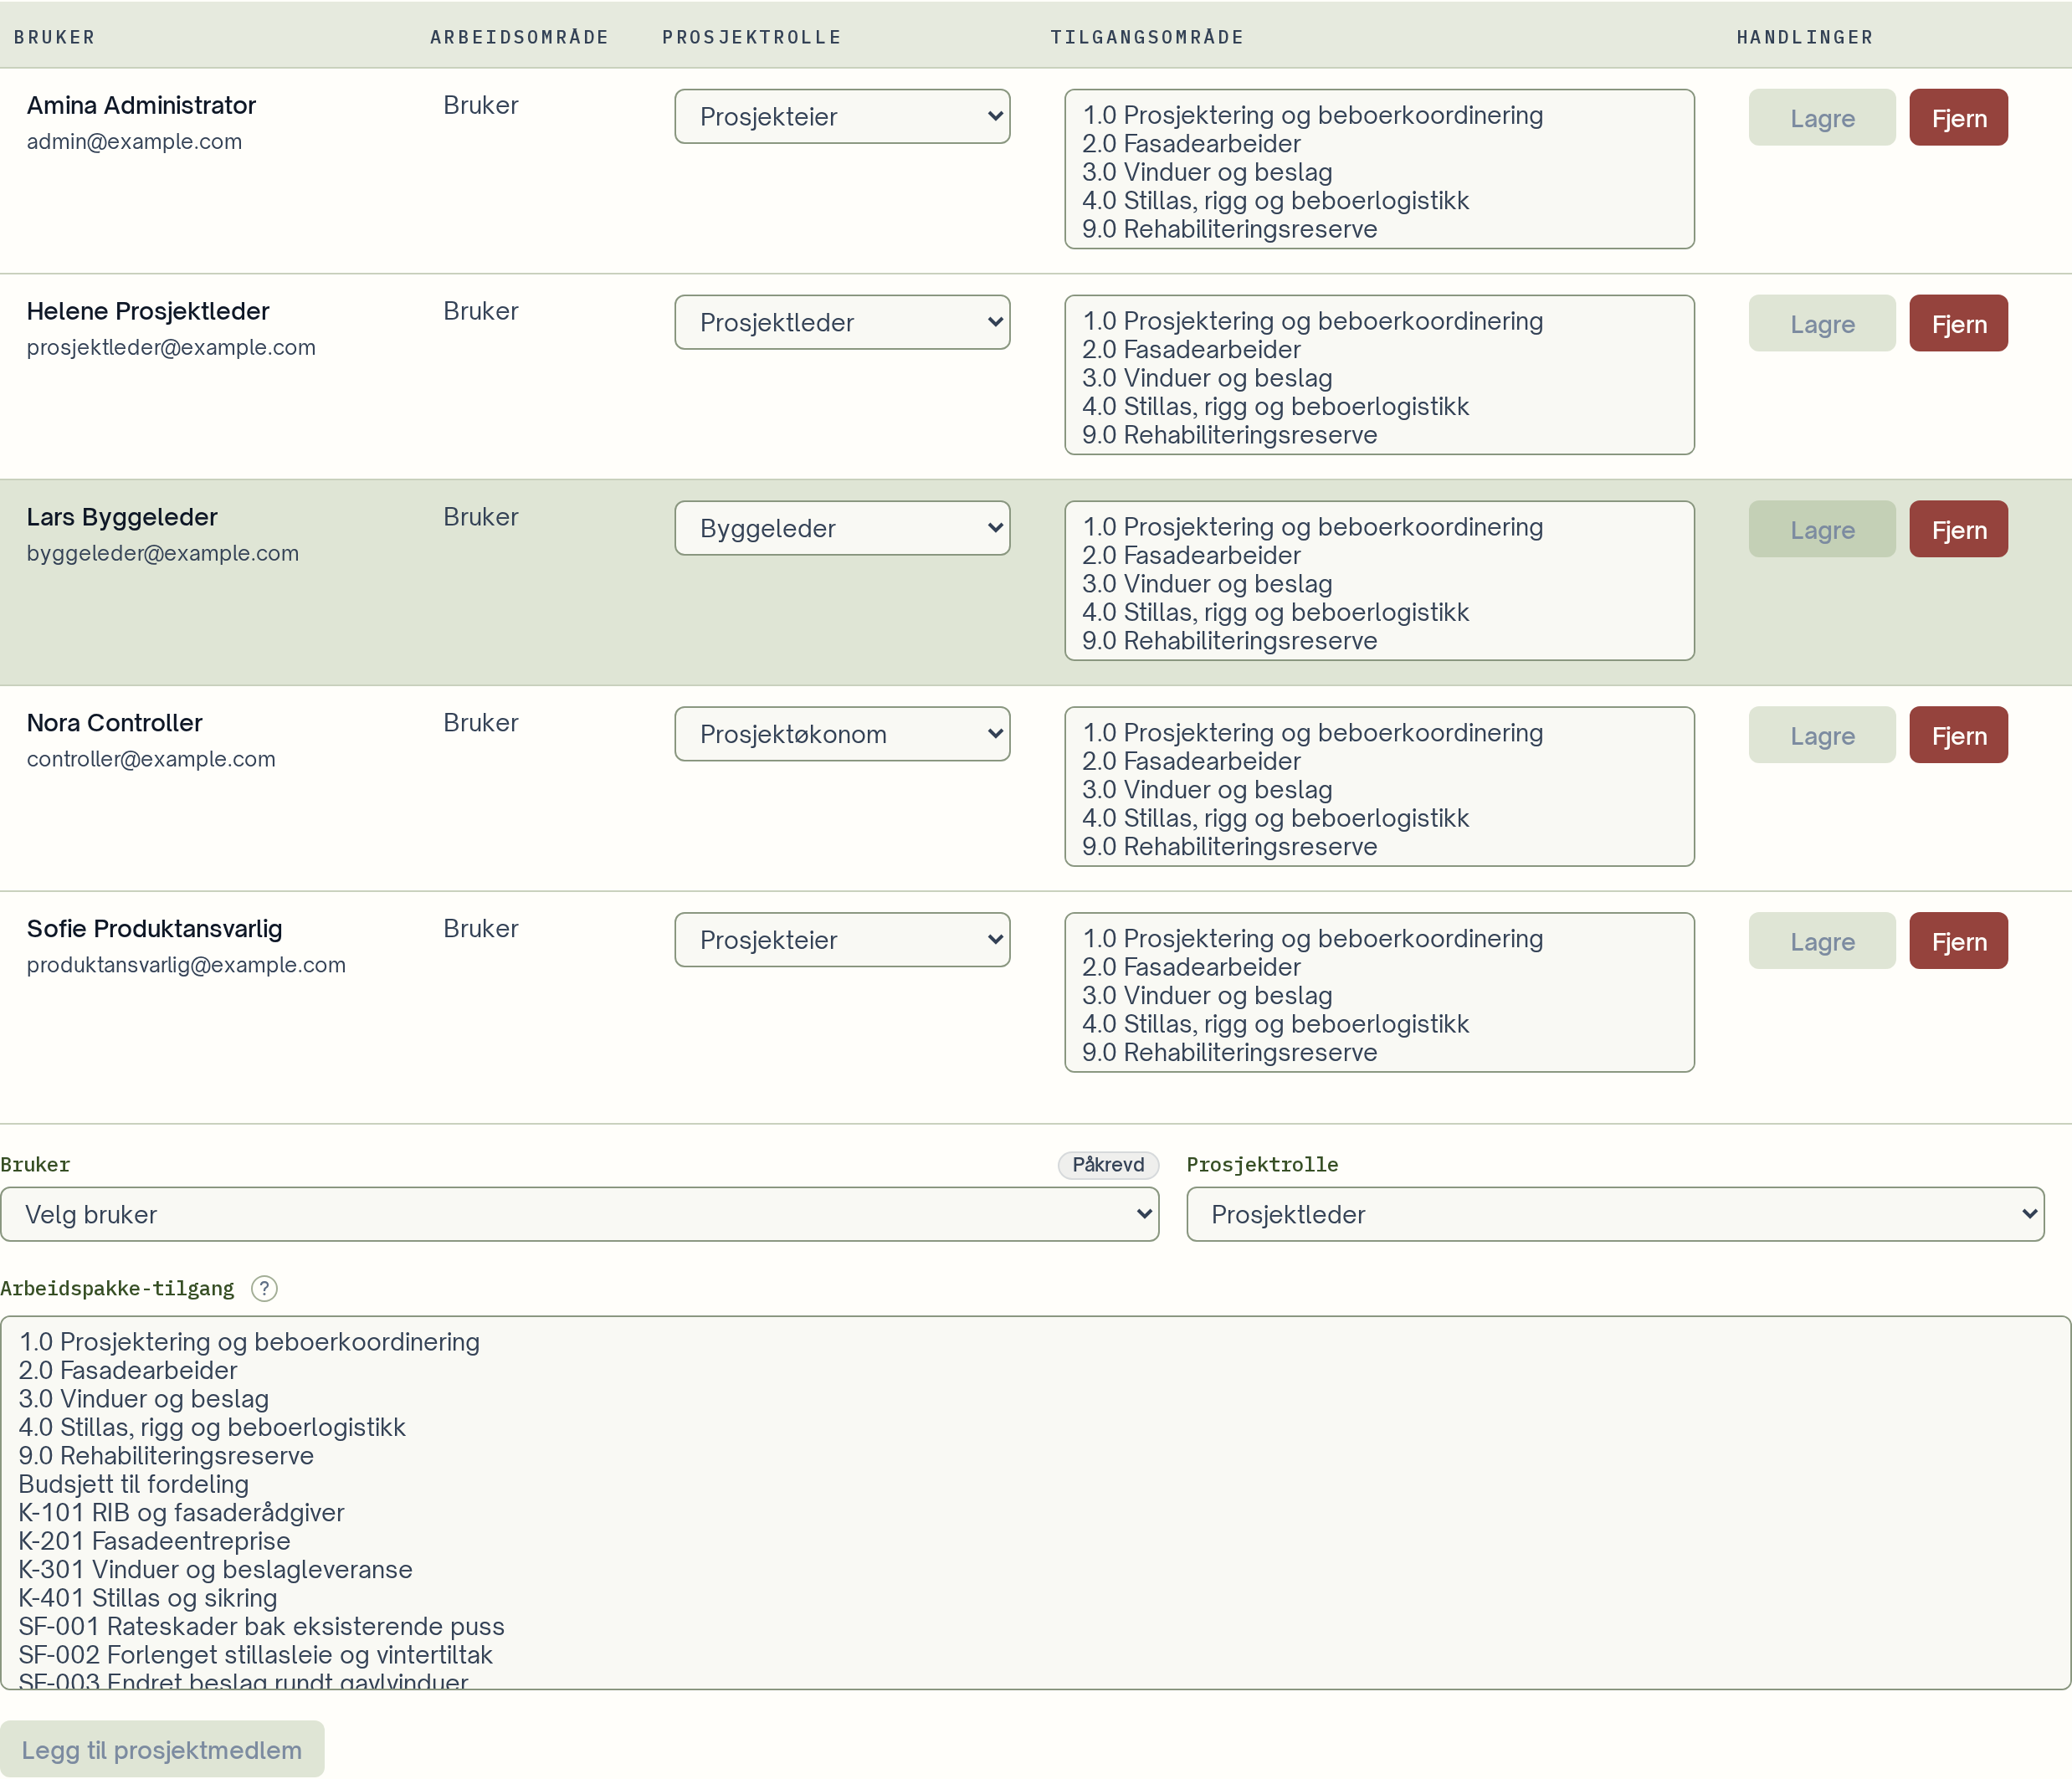This screenshot has width=2072, height=1779.
Task: Open Amina Administrator's Prosjektrolle dropdown
Action: tap(842, 117)
